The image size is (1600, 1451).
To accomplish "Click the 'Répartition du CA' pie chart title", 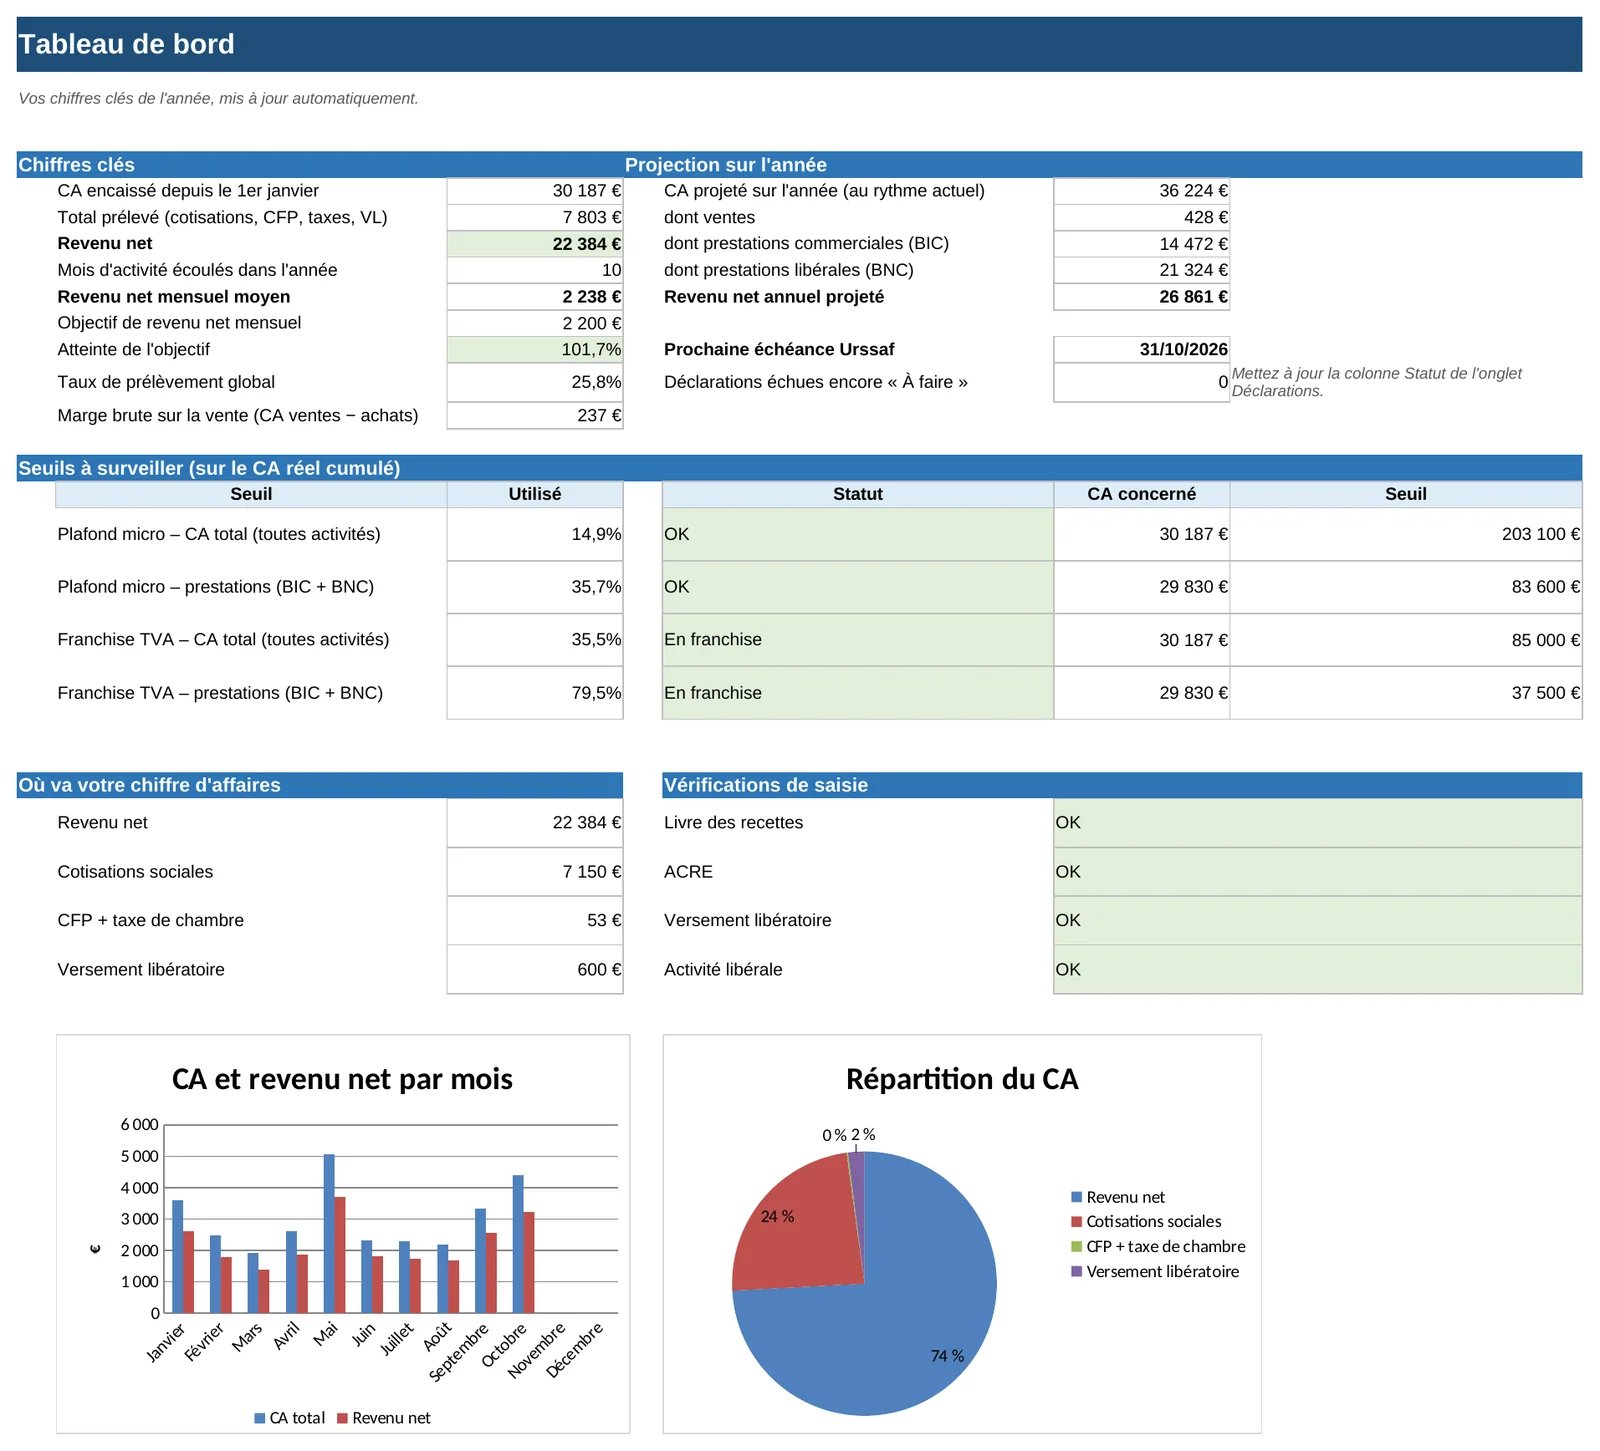I will pos(962,1079).
